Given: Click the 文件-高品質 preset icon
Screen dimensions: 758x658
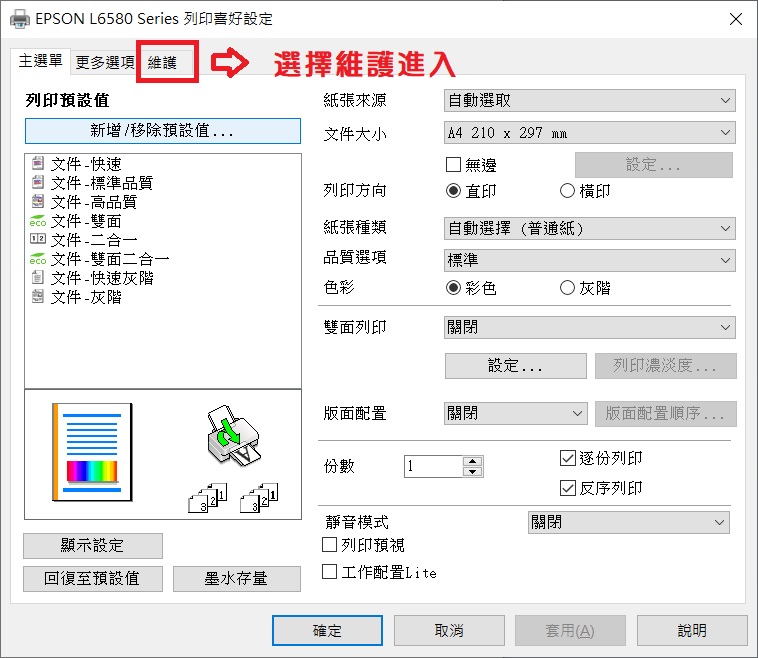Looking at the screenshot, I should pyautogui.click(x=38, y=202).
